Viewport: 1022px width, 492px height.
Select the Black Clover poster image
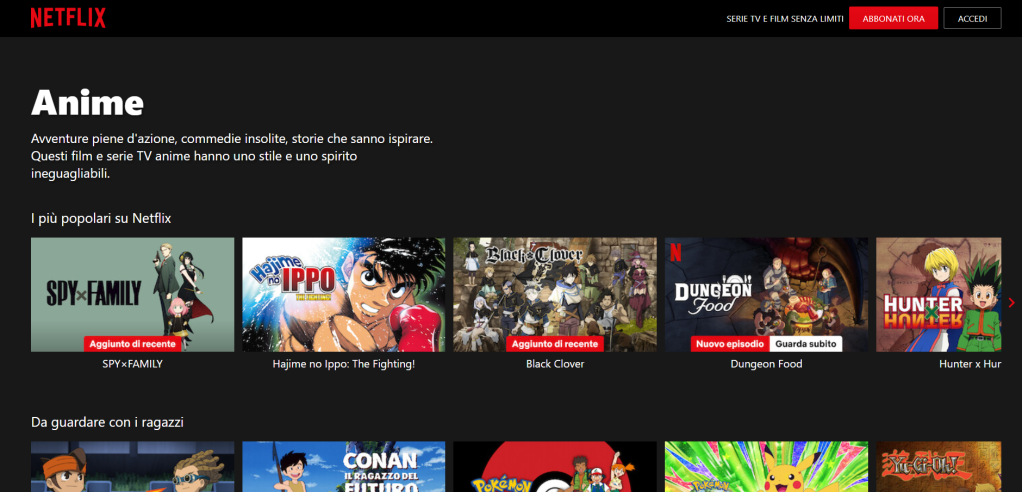tap(555, 288)
